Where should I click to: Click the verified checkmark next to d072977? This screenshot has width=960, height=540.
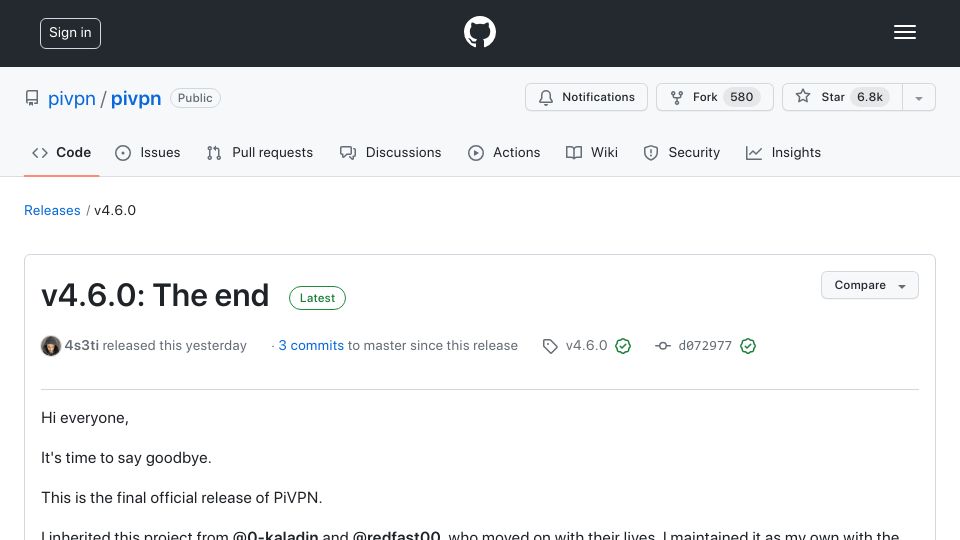[748, 346]
